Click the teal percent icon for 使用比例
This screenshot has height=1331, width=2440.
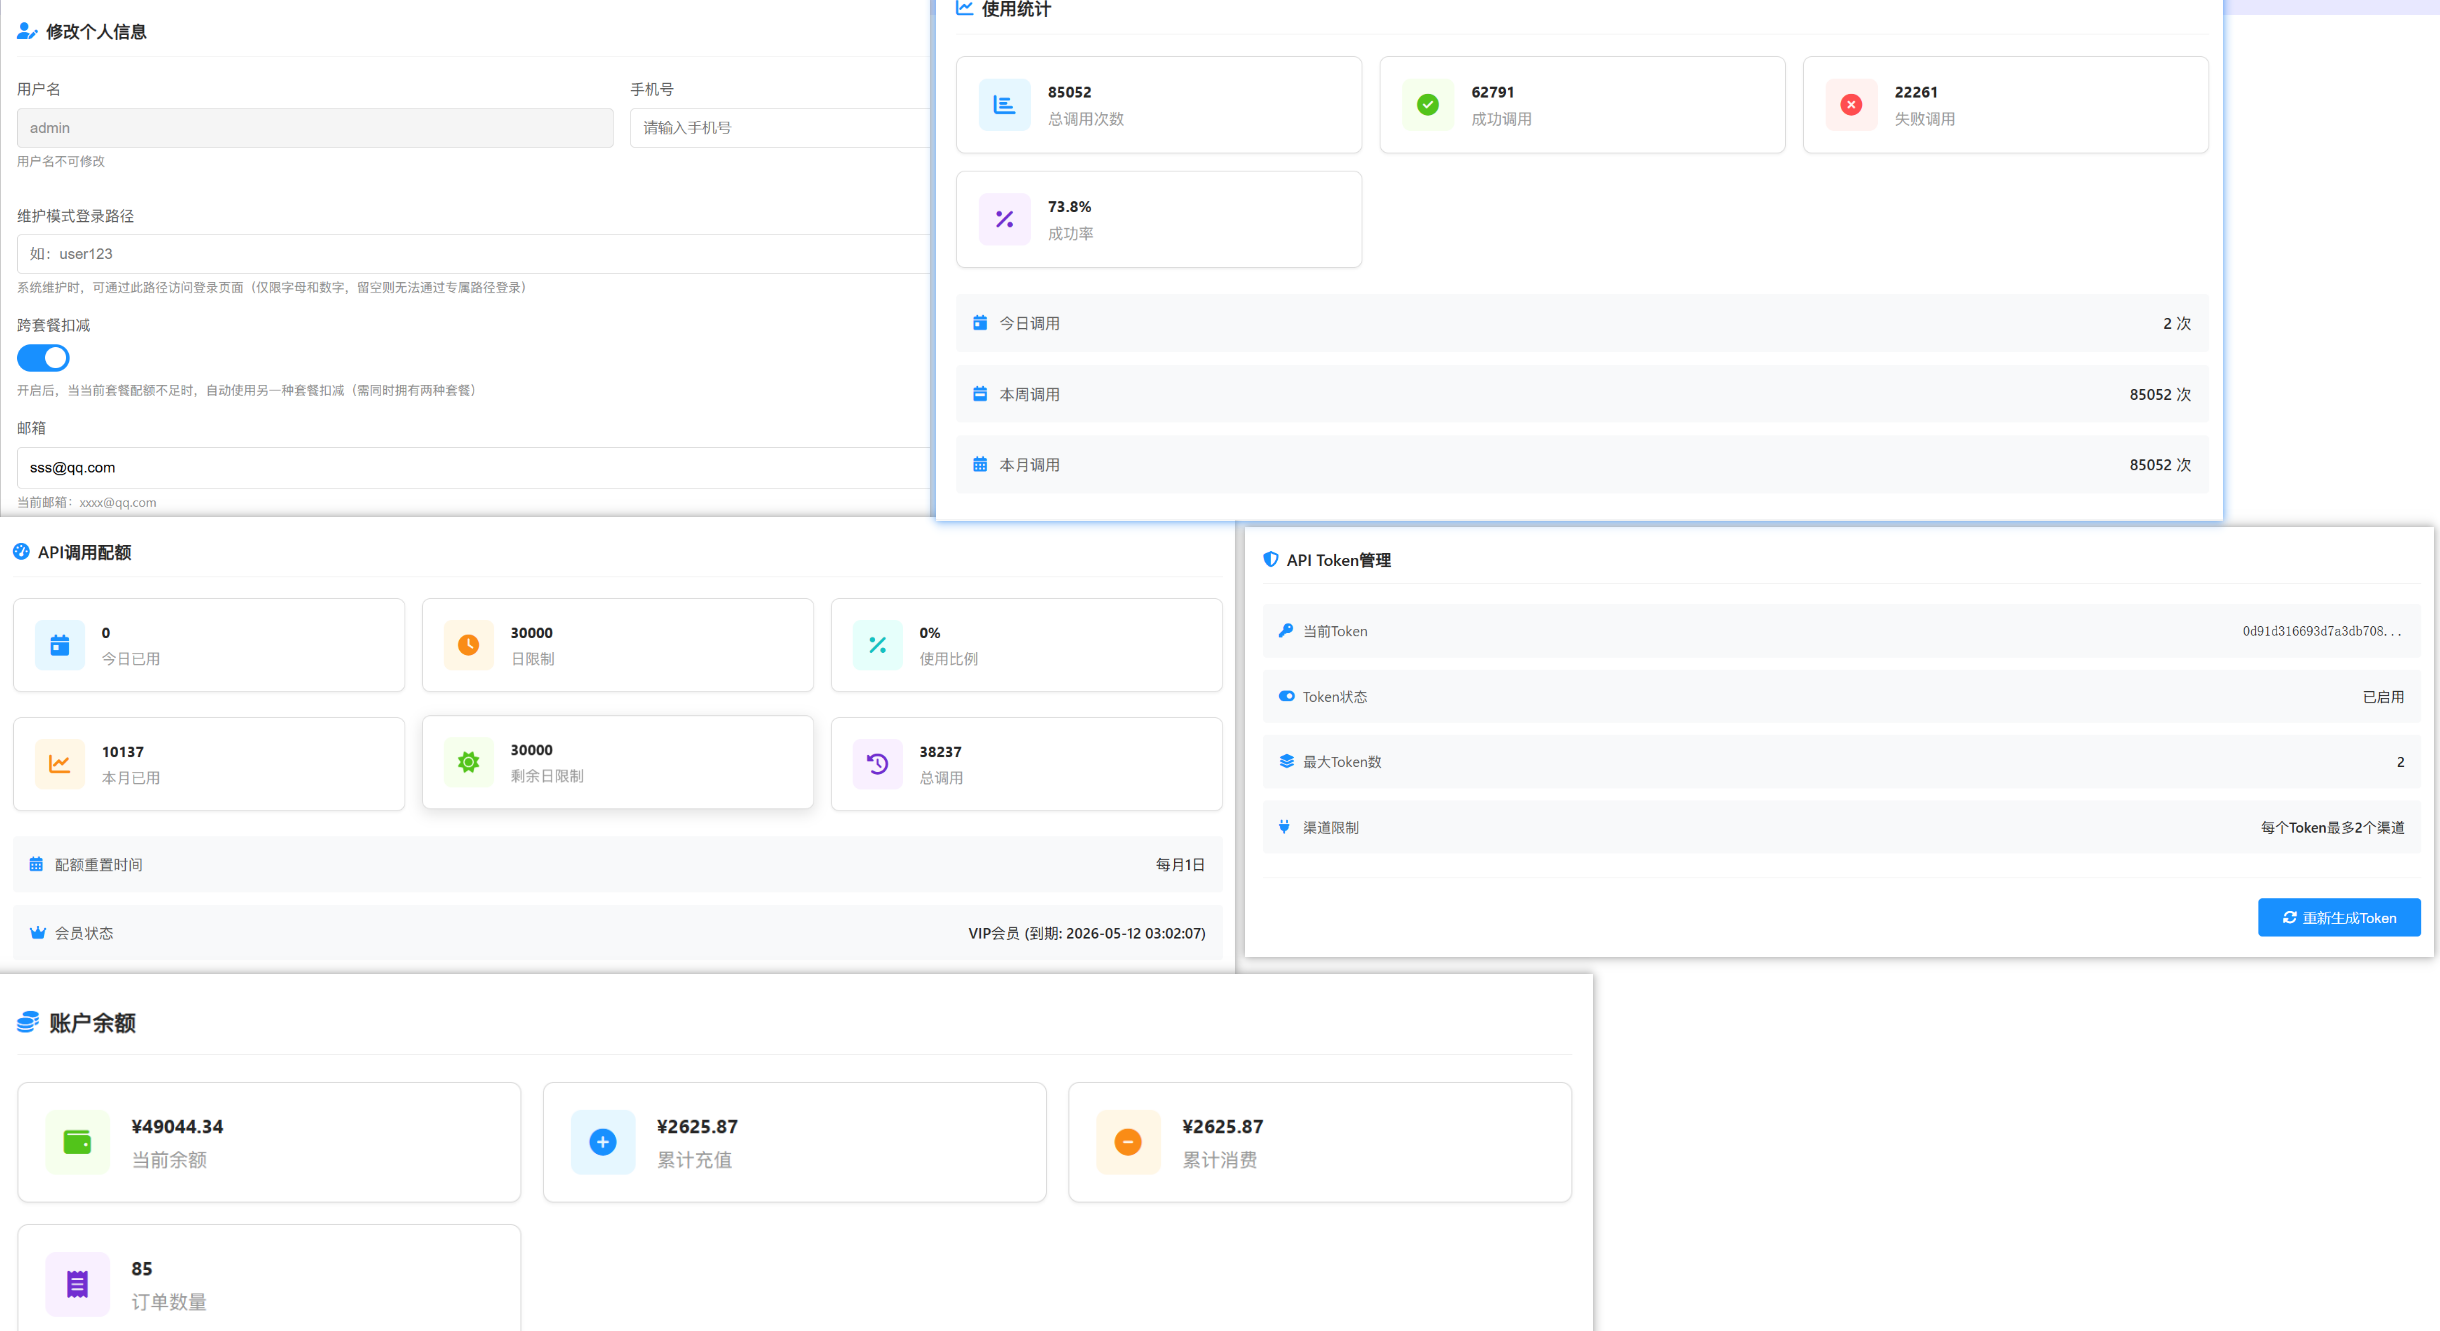coord(877,645)
